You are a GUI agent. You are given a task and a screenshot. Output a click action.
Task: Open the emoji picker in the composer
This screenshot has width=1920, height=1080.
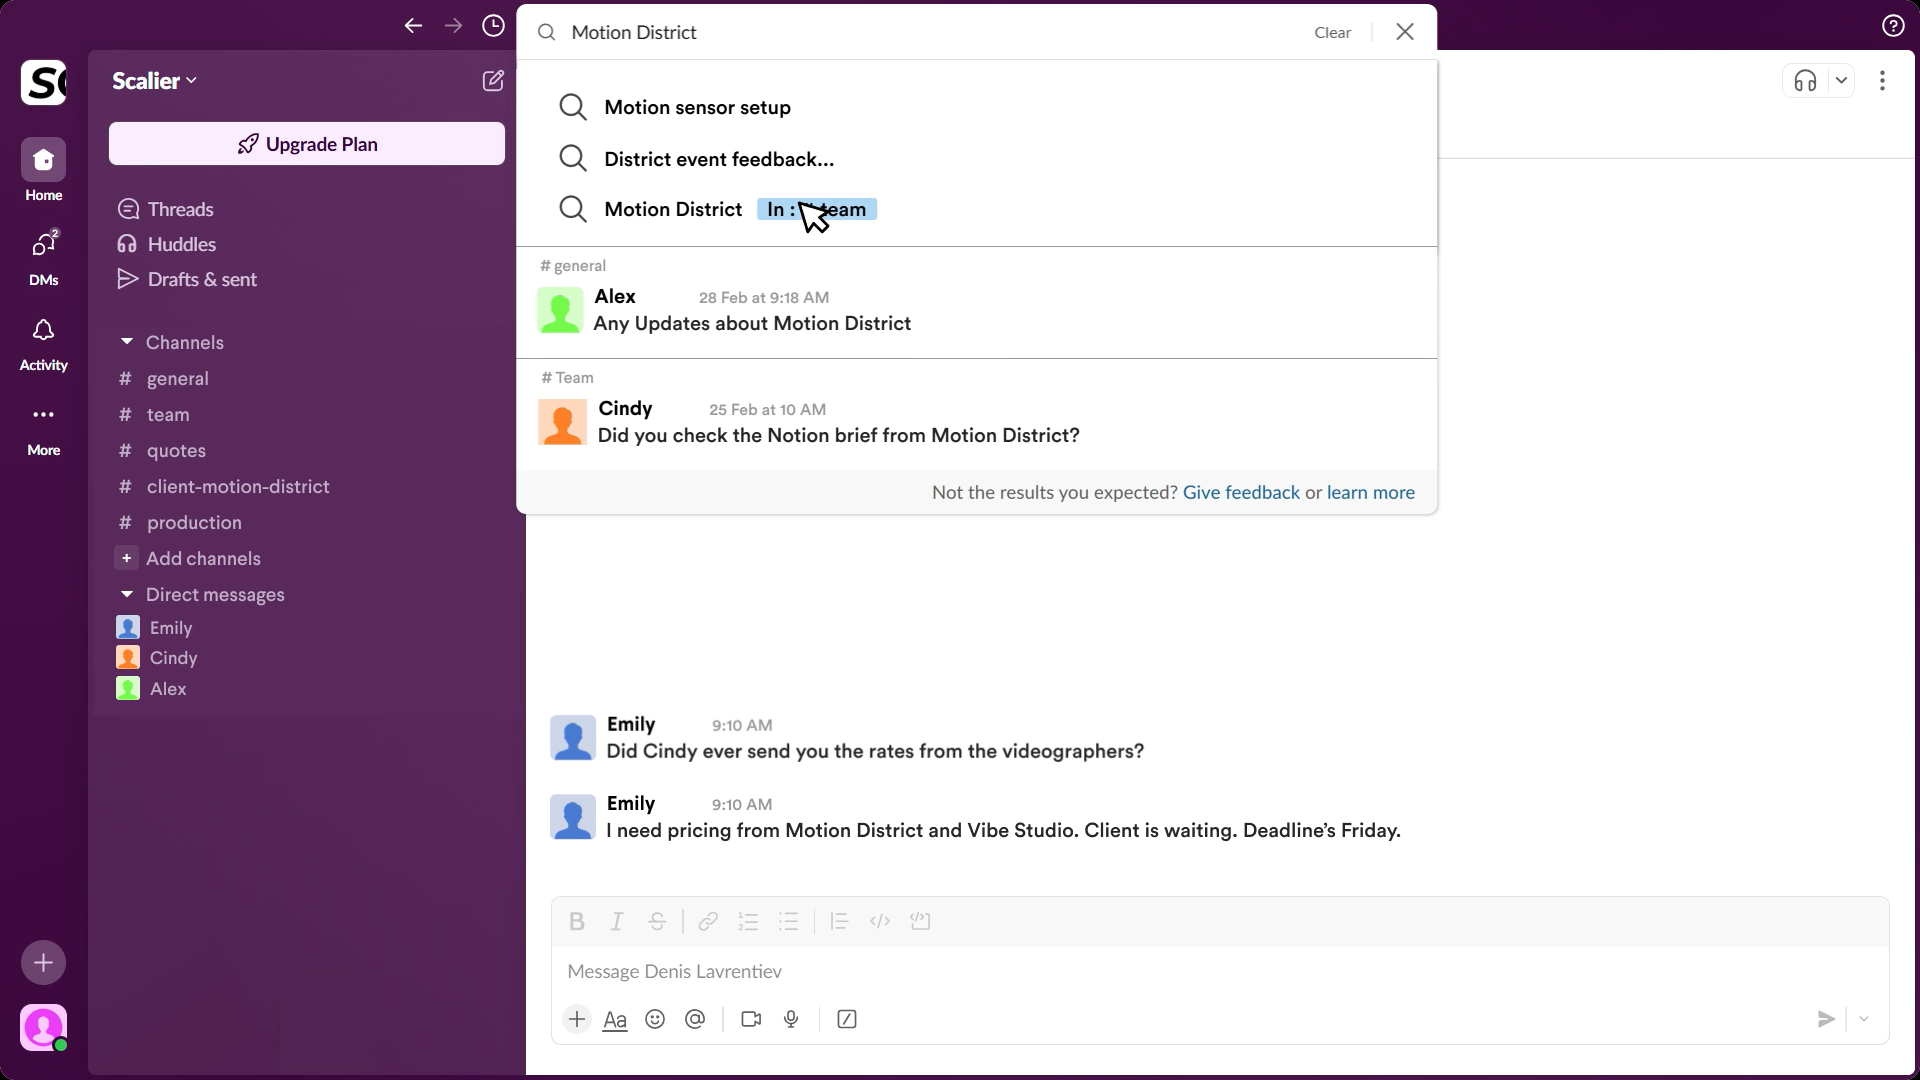click(x=655, y=1019)
